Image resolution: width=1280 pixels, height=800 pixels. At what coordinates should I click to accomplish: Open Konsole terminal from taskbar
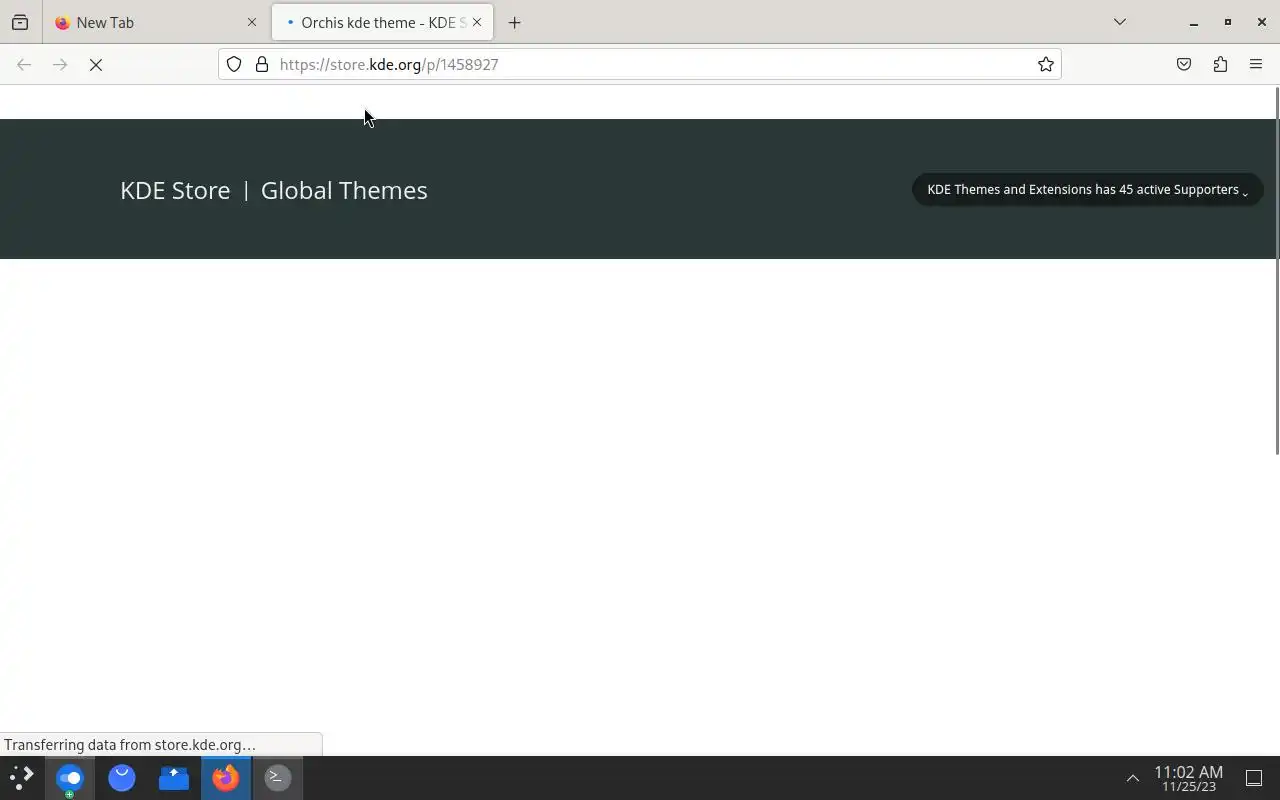[278, 777]
